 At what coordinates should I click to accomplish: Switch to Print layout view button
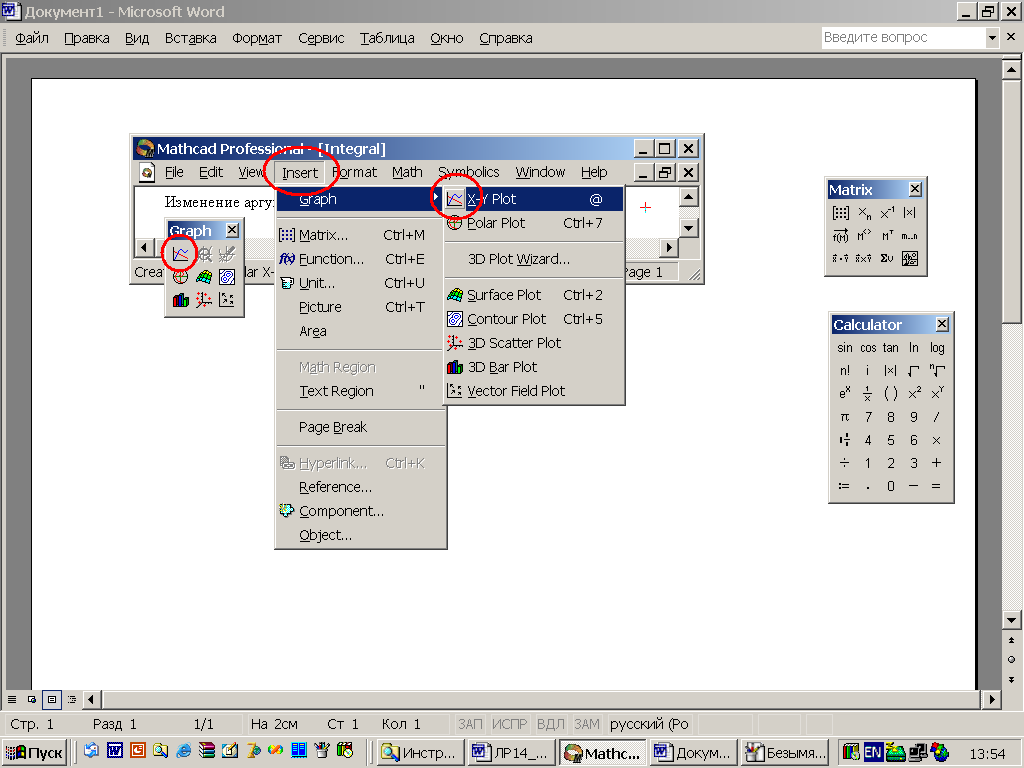(52, 699)
